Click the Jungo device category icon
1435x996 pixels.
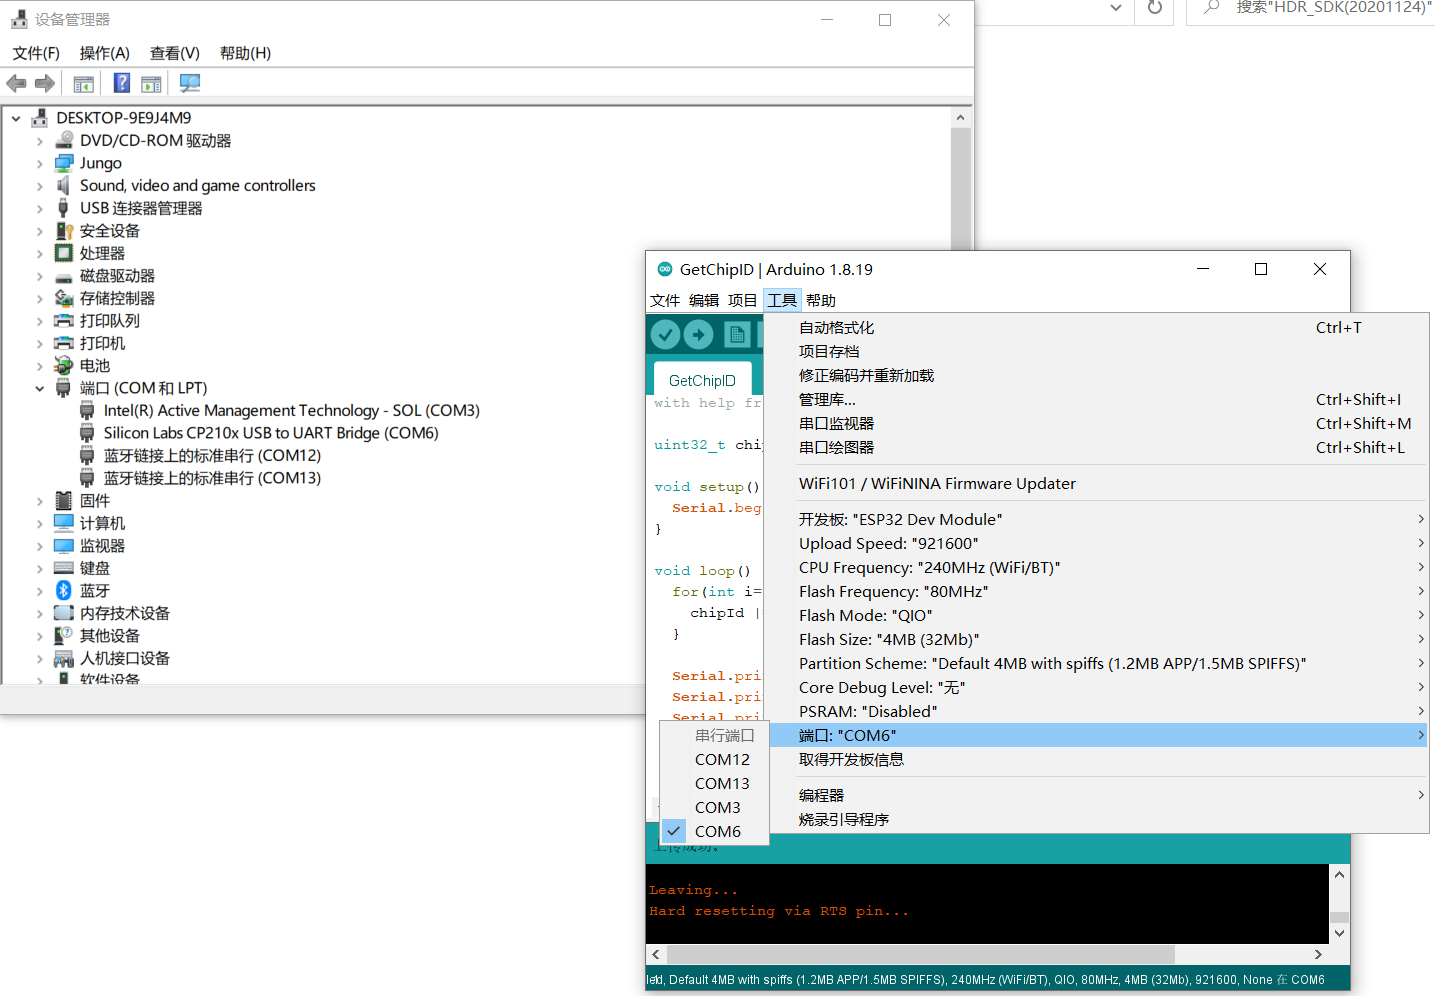coord(64,163)
